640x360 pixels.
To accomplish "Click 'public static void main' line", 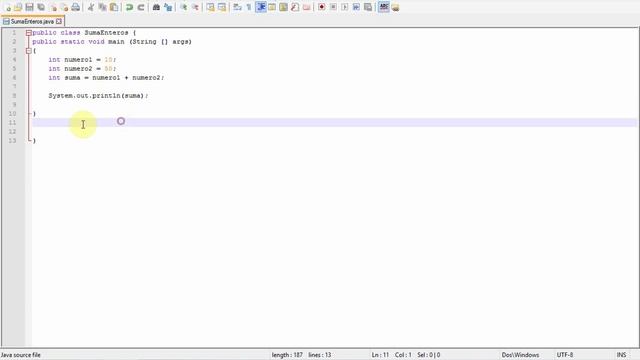I will [112, 42].
